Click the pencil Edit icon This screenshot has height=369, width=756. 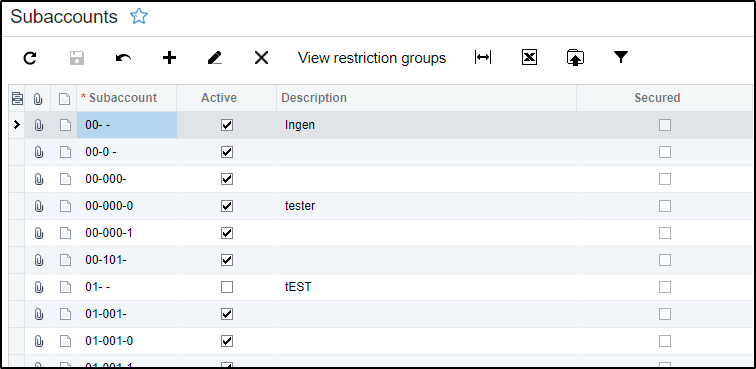pos(215,58)
